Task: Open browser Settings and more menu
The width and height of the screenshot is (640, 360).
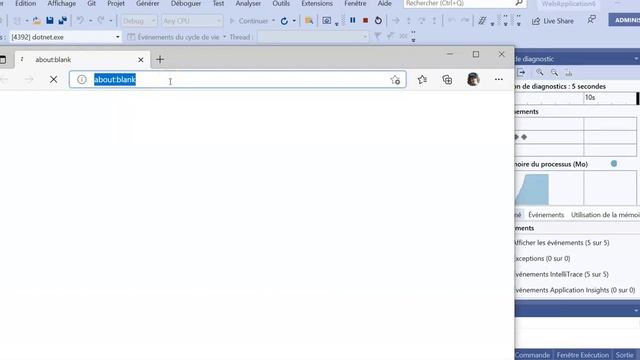Action: pyautogui.click(x=499, y=79)
